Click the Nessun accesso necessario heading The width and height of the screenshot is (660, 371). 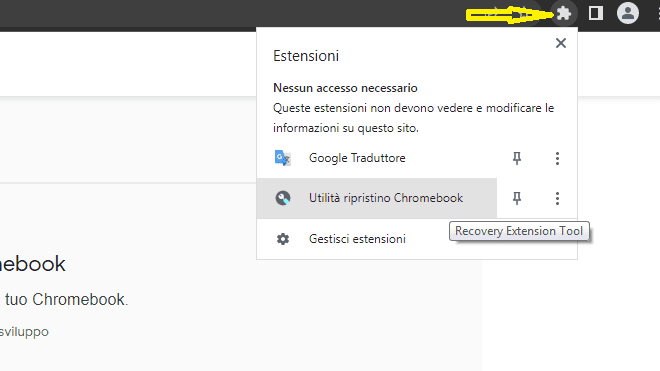point(345,88)
